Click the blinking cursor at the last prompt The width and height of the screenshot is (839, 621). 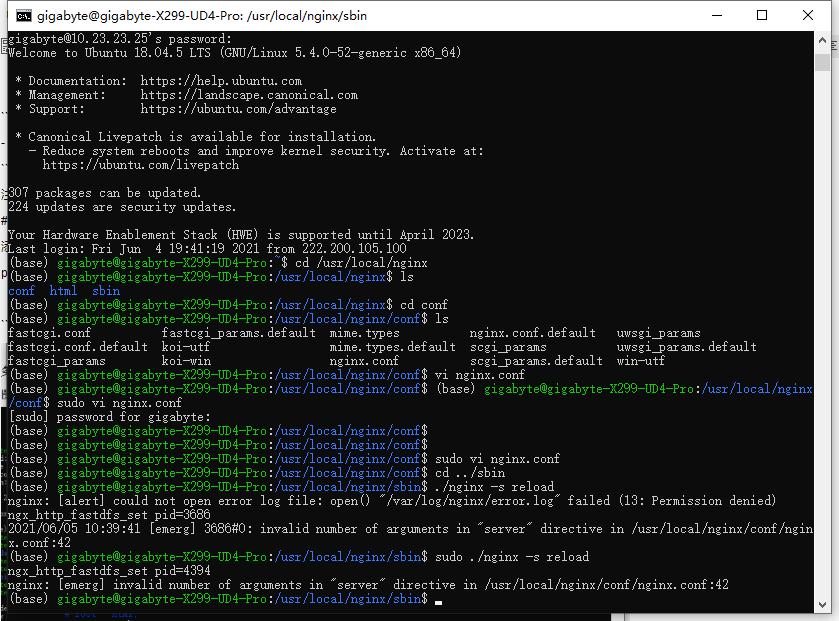439,602
